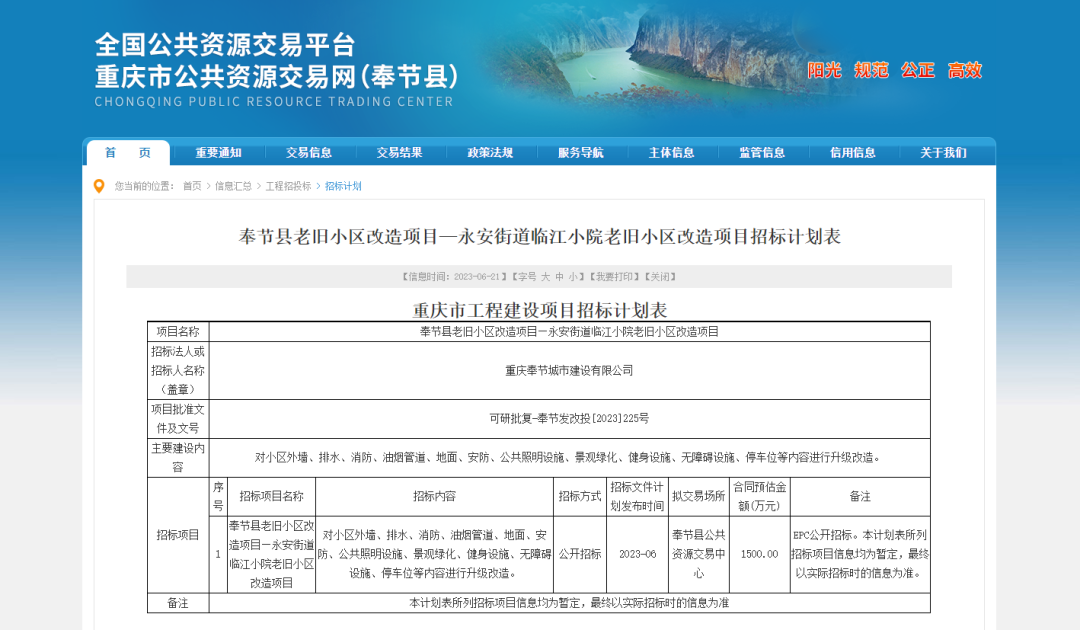Click the 合同预估金额(万元) column header
The image size is (1080, 630).
click(760, 496)
